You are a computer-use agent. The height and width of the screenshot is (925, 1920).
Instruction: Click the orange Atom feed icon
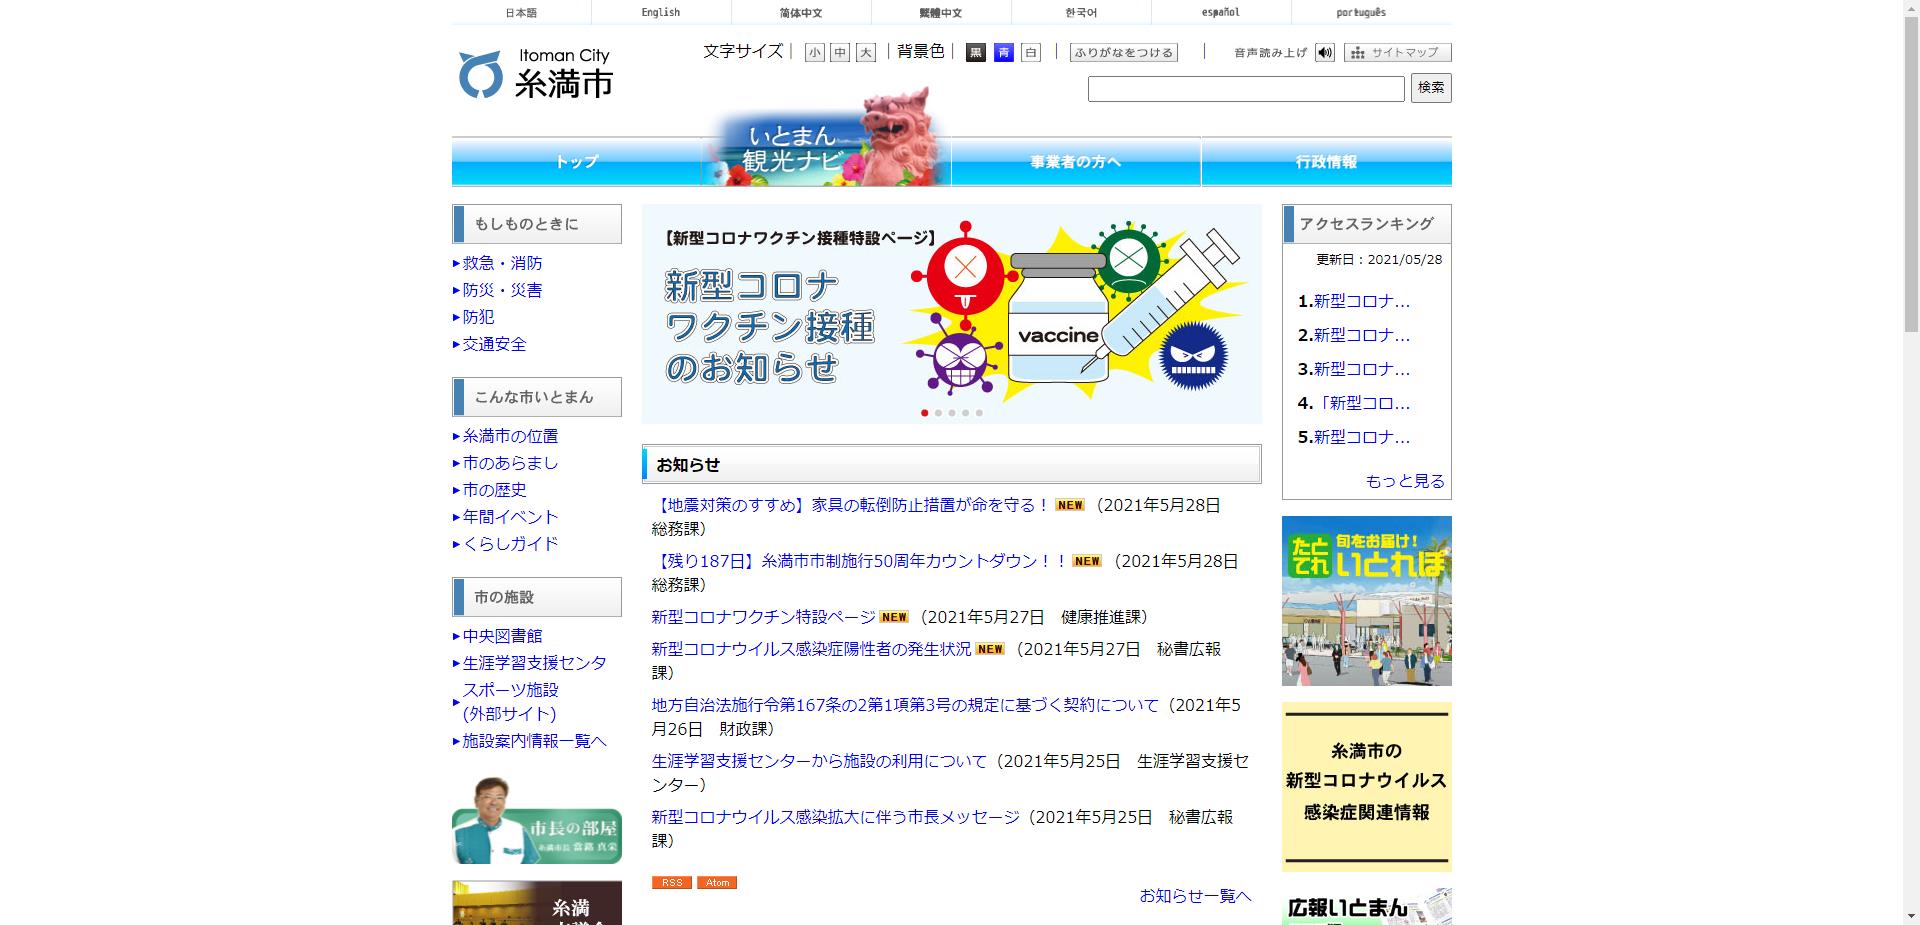click(x=716, y=883)
